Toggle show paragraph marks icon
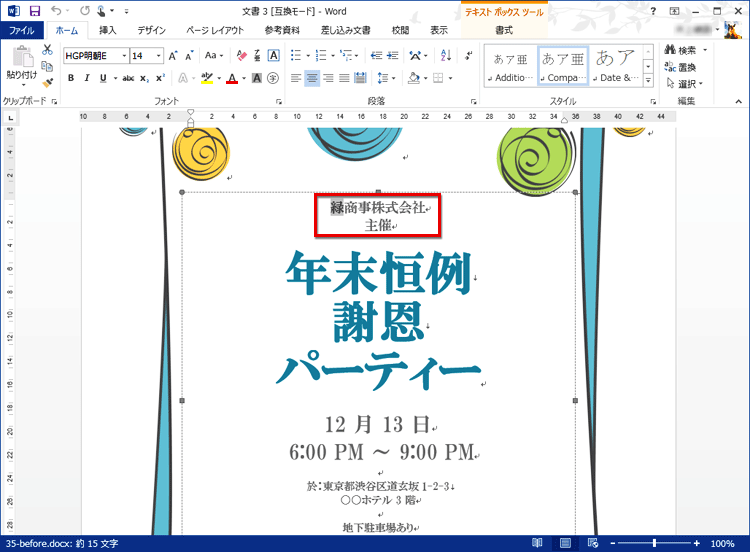The image size is (750, 552). 469,55
